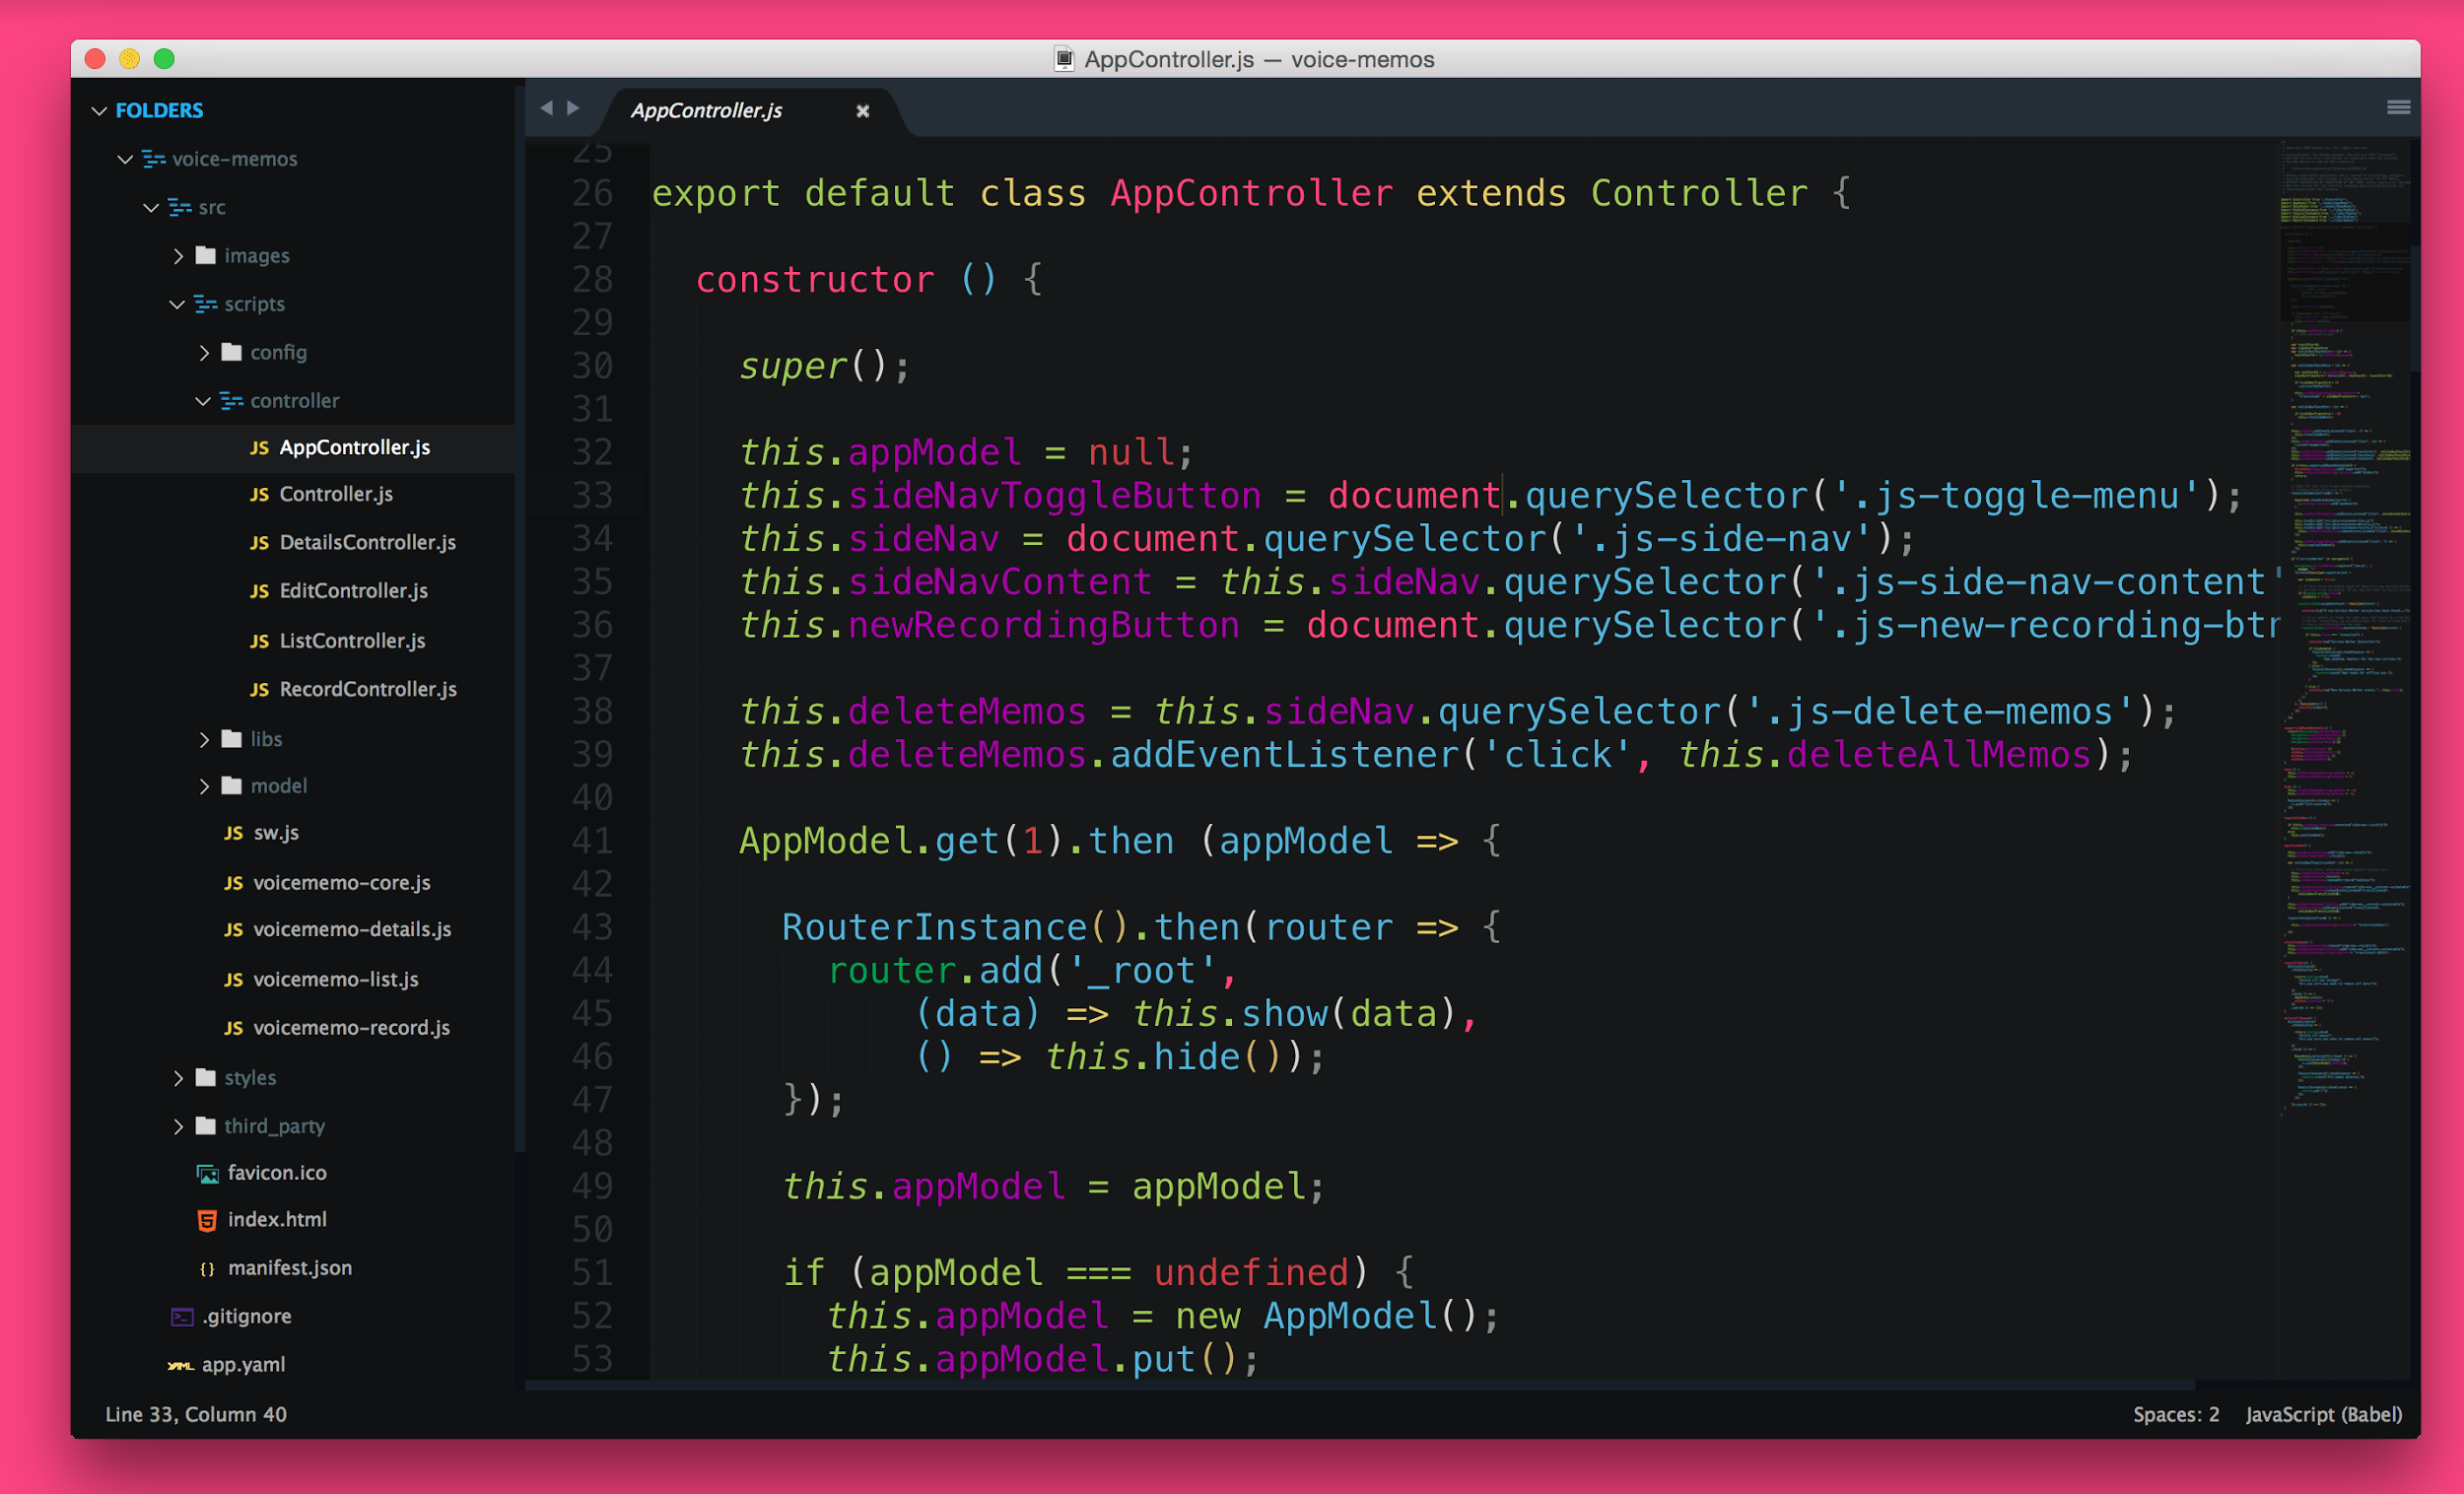Click the YAML icon beside app.yaml
Screen dimensions: 2464x1494
pyautogui.click(x=181, y=1365)
